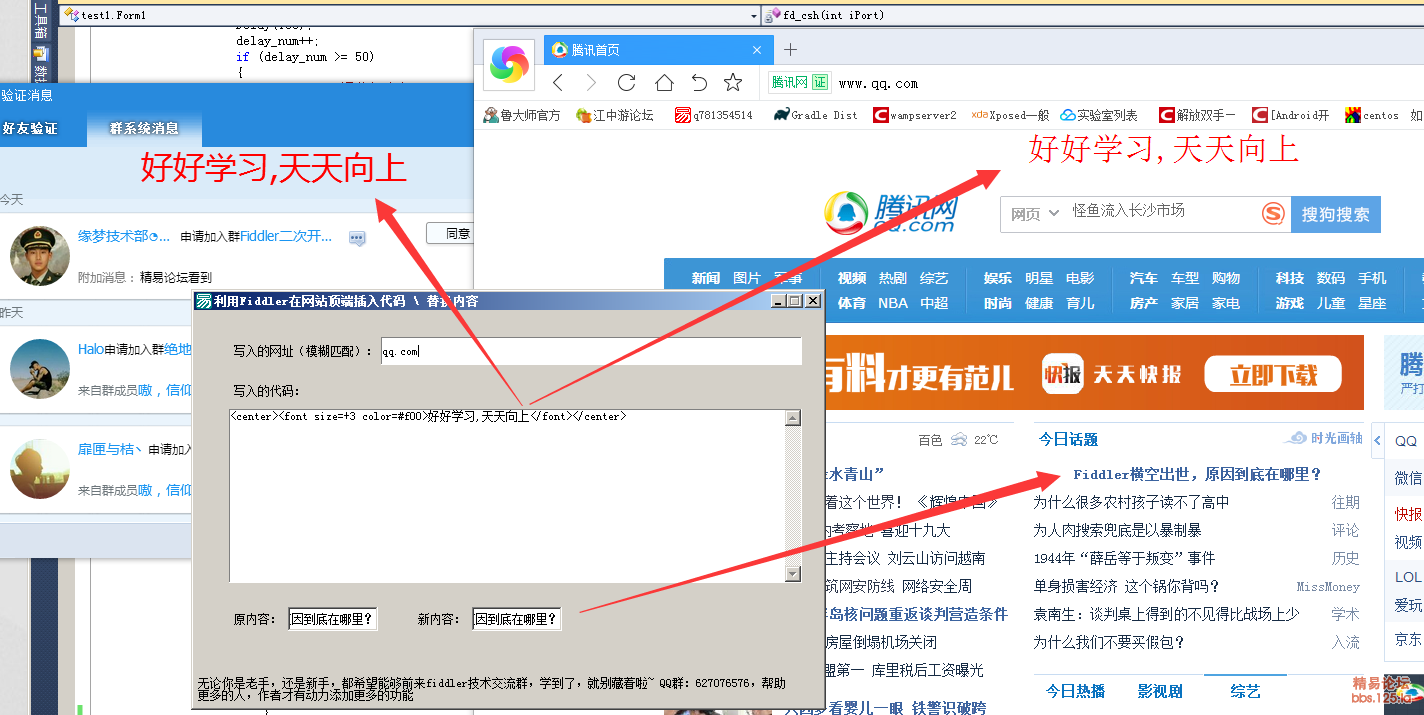1424x715 pixels.
Task: Open the 解放双手一 bookmark
Action: [1197, 115]
